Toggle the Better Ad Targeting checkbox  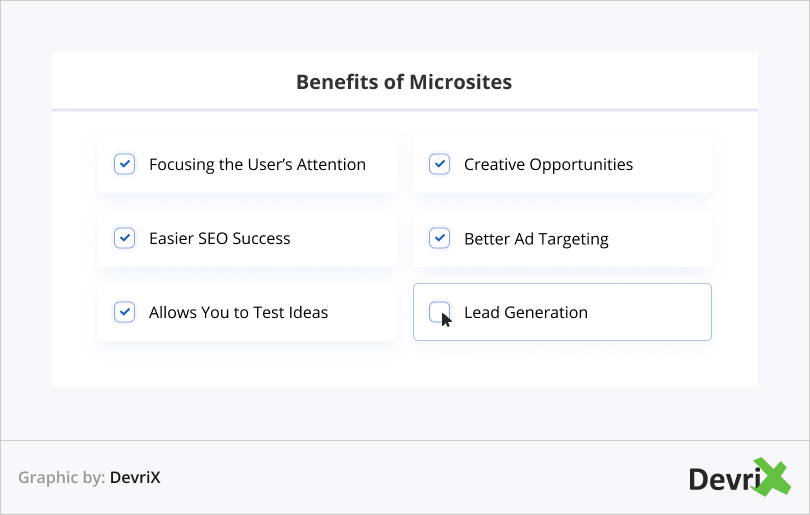(439, 238)
